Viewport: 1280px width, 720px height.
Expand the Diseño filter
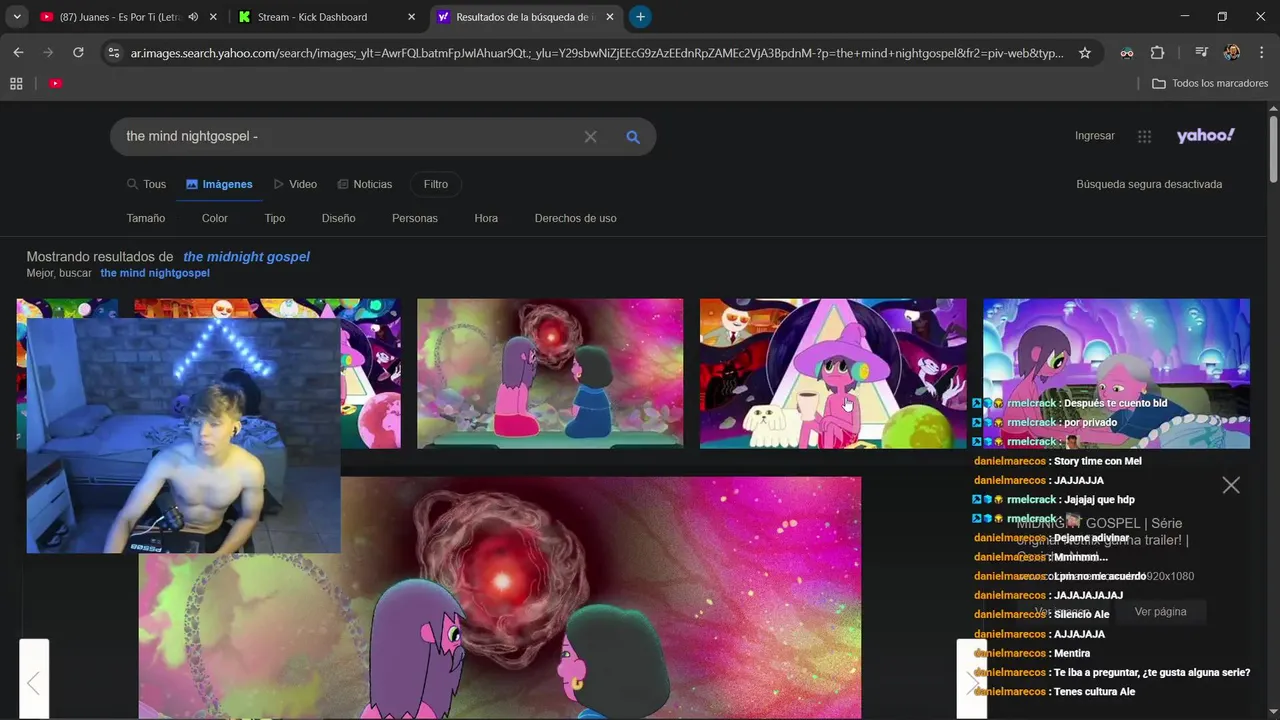coord(339,218)
